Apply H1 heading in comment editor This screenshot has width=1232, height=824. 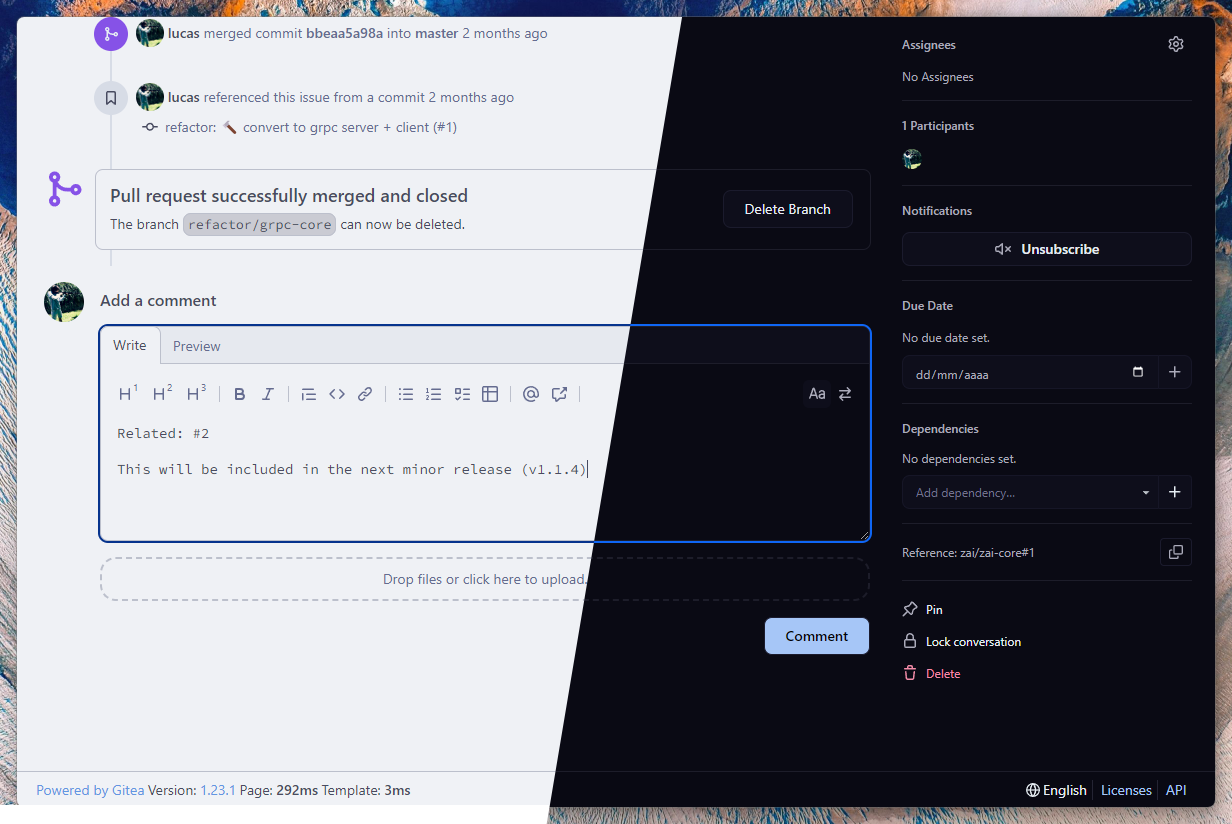[x=128, y=394]
